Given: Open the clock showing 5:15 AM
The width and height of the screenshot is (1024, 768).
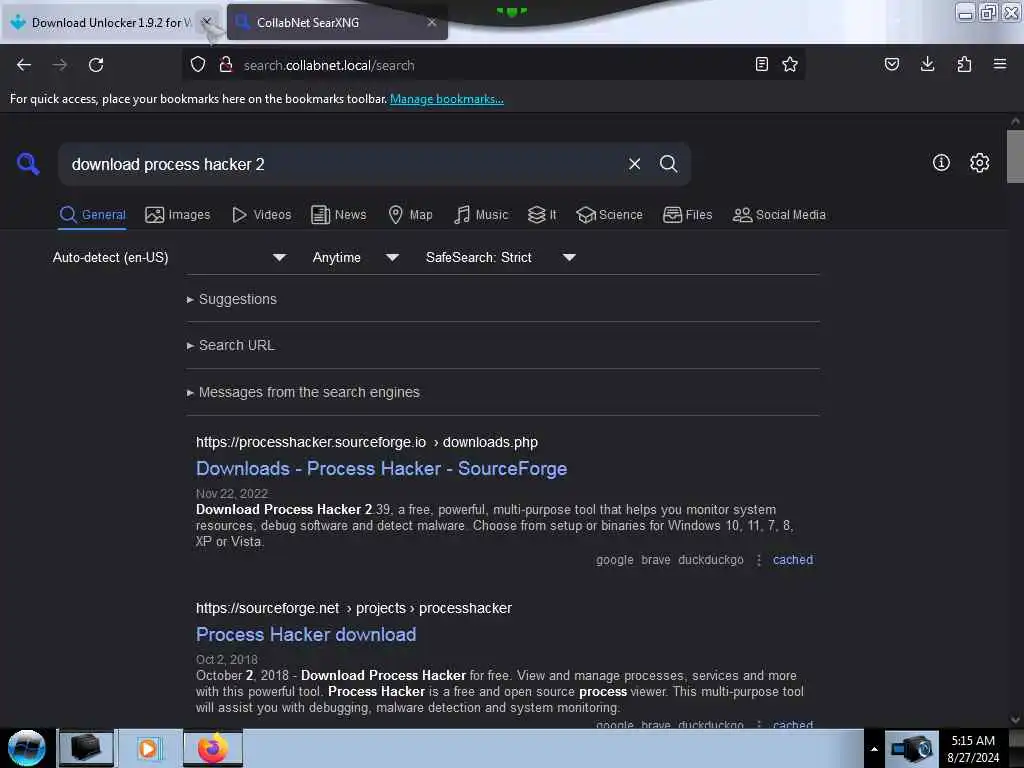Looking at the screenshot, I should click(x=973, y=748).
